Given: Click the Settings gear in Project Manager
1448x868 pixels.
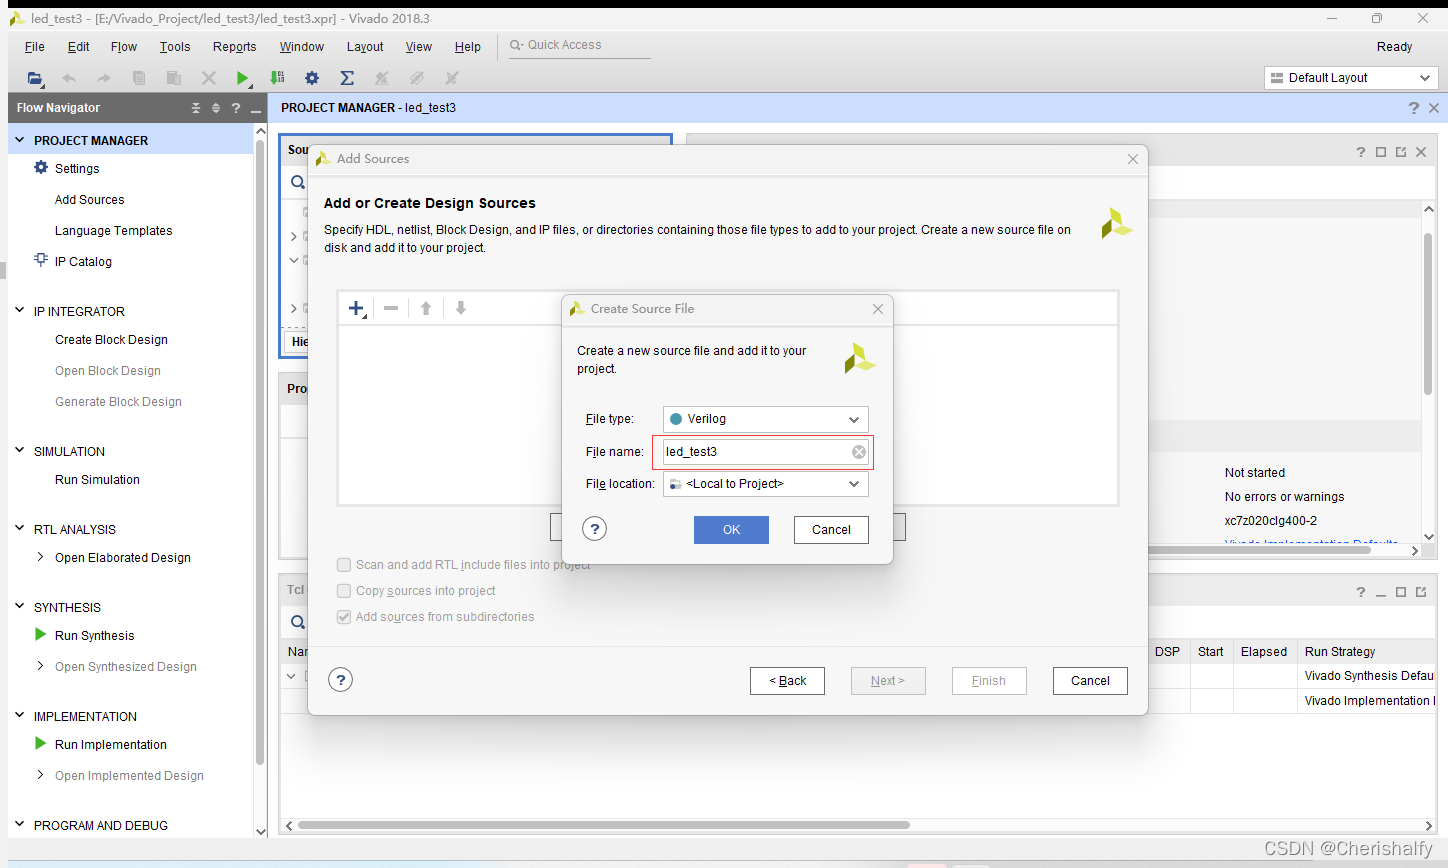Looking at the screenshot, I should 41,168.
